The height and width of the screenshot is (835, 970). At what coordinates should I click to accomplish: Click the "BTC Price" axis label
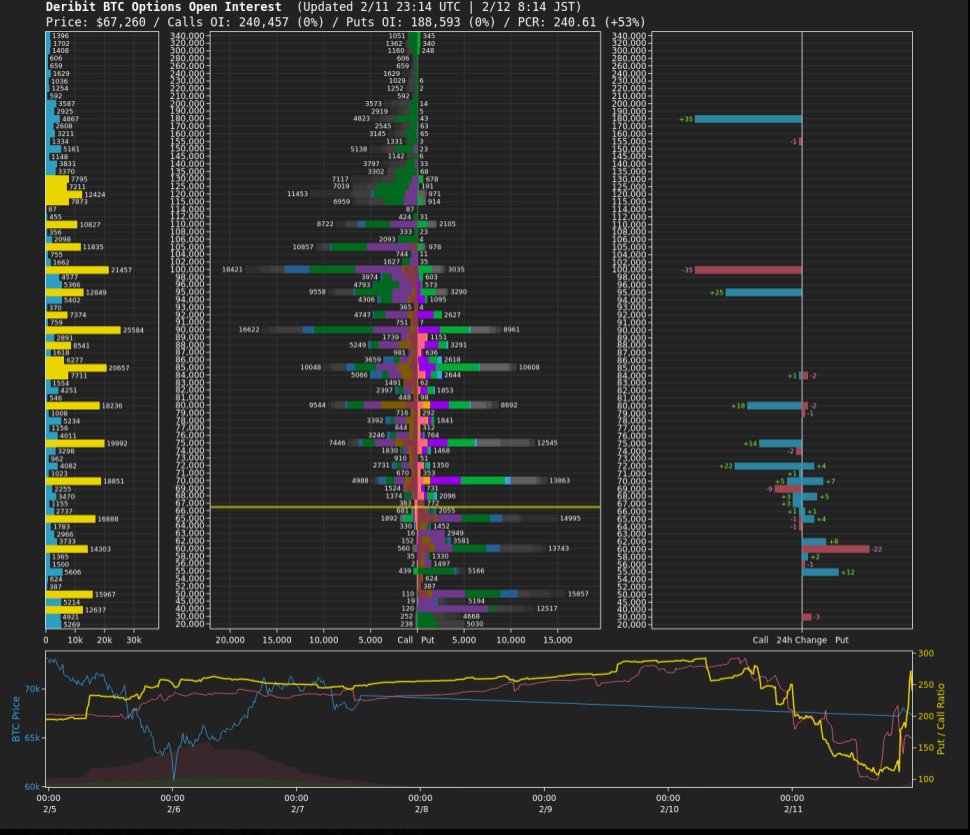[x=15, y=719]
